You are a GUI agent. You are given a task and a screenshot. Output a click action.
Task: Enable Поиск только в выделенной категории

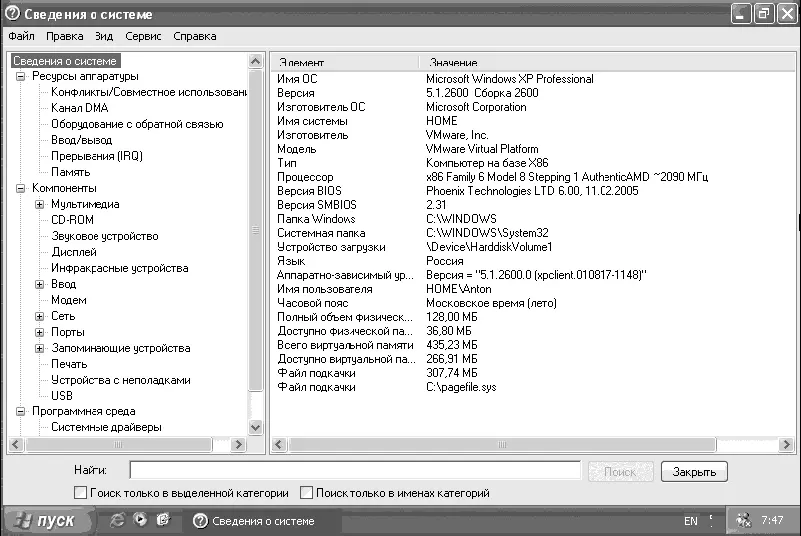coord(80,493)
